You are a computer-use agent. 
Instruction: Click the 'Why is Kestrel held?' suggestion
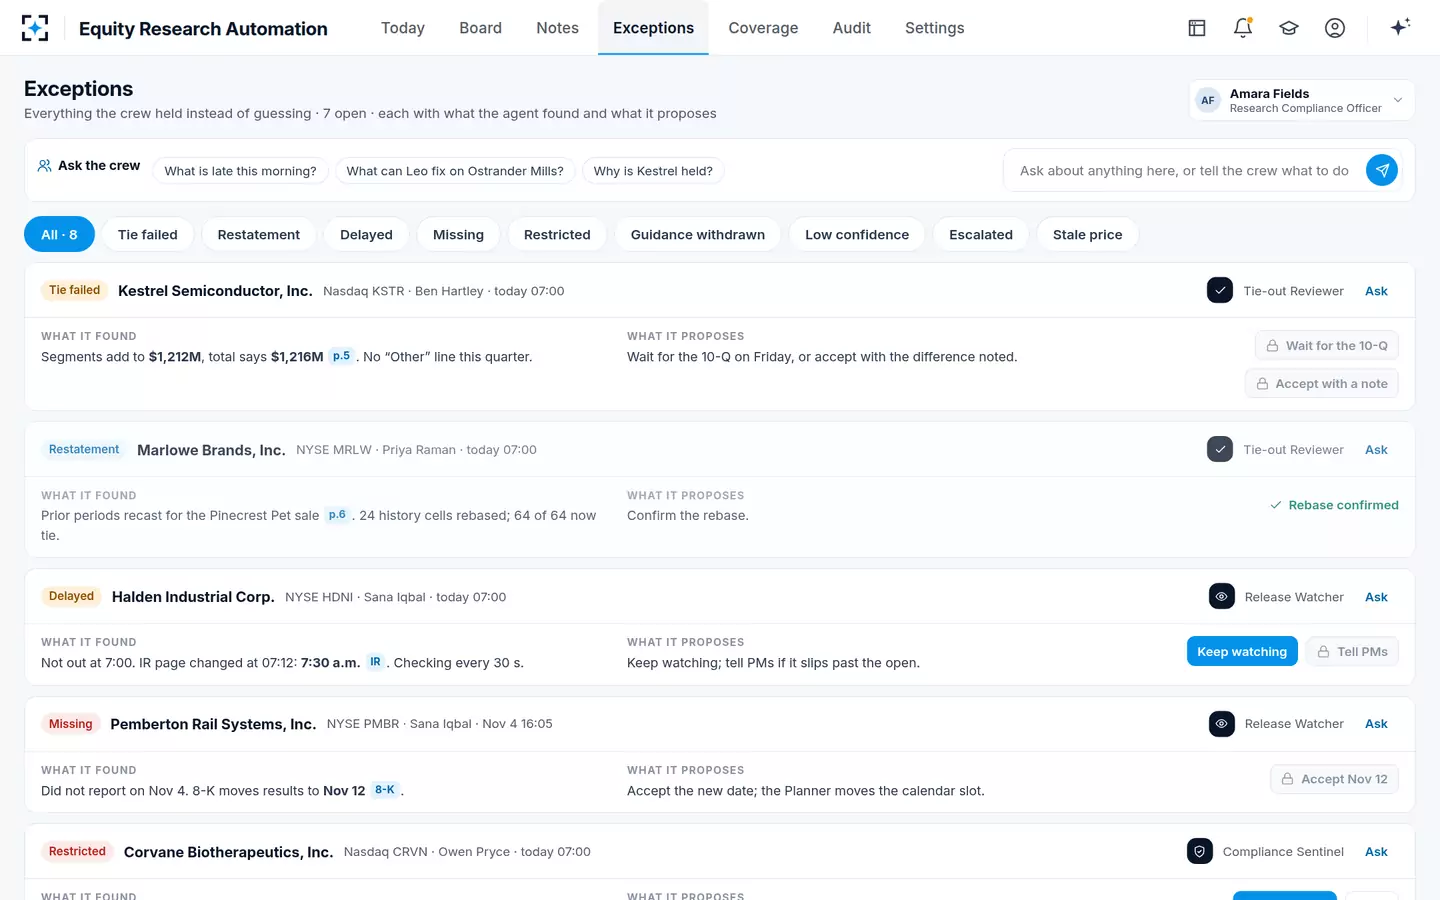click(x=653, y=171)
